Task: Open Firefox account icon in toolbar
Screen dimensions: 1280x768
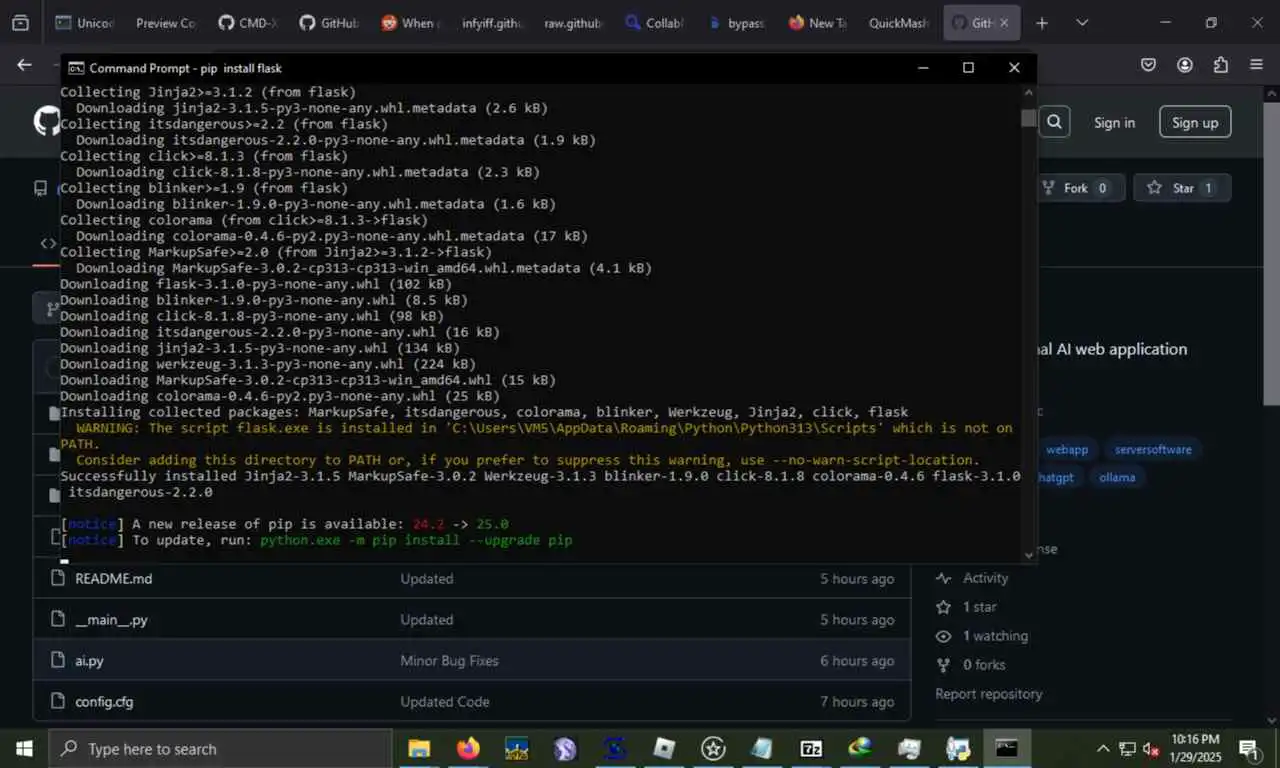Action: [x=1185, y=65]
